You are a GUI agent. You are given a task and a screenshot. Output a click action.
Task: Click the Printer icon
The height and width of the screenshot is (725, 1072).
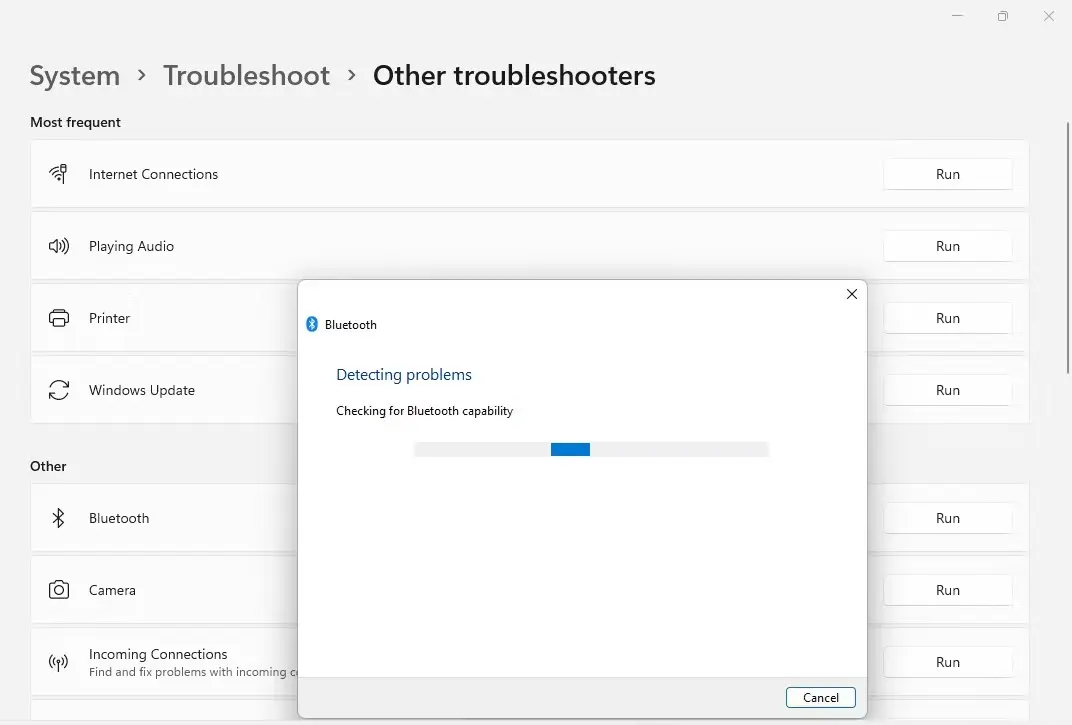(x=59, y=318)
